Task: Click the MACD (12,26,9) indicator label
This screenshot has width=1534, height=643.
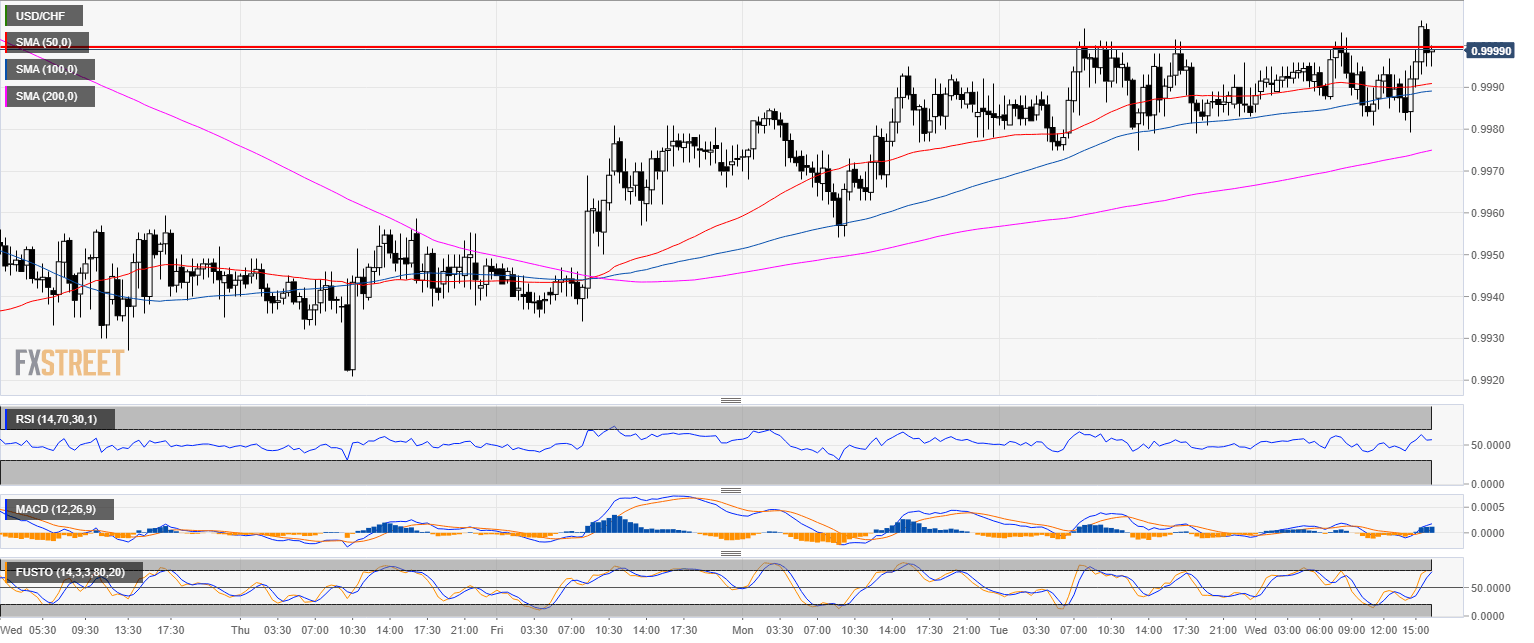Action: 55,510
